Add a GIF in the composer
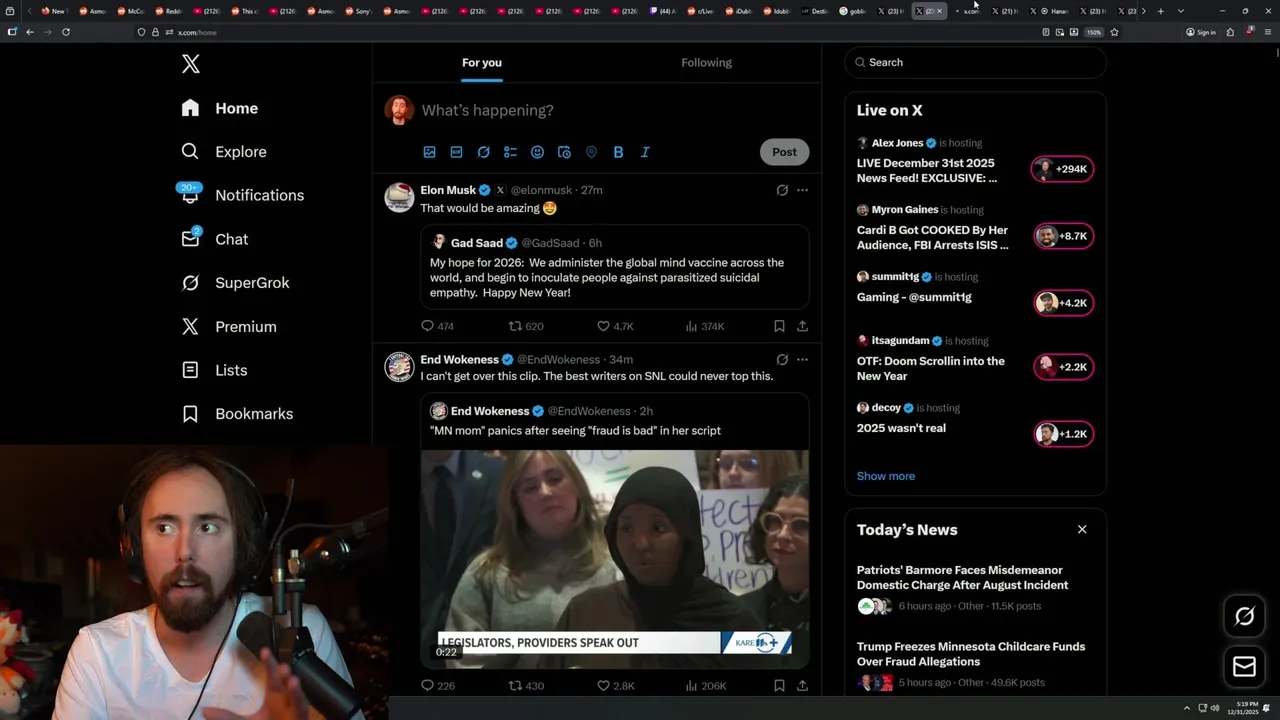The width and height of the screenshot is (1280, 720). tap(456, 152)
